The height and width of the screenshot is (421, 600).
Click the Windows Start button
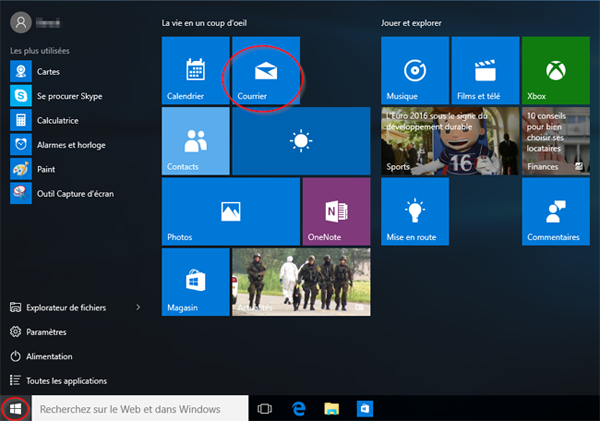pyautogui.click(x=15, y=409)
